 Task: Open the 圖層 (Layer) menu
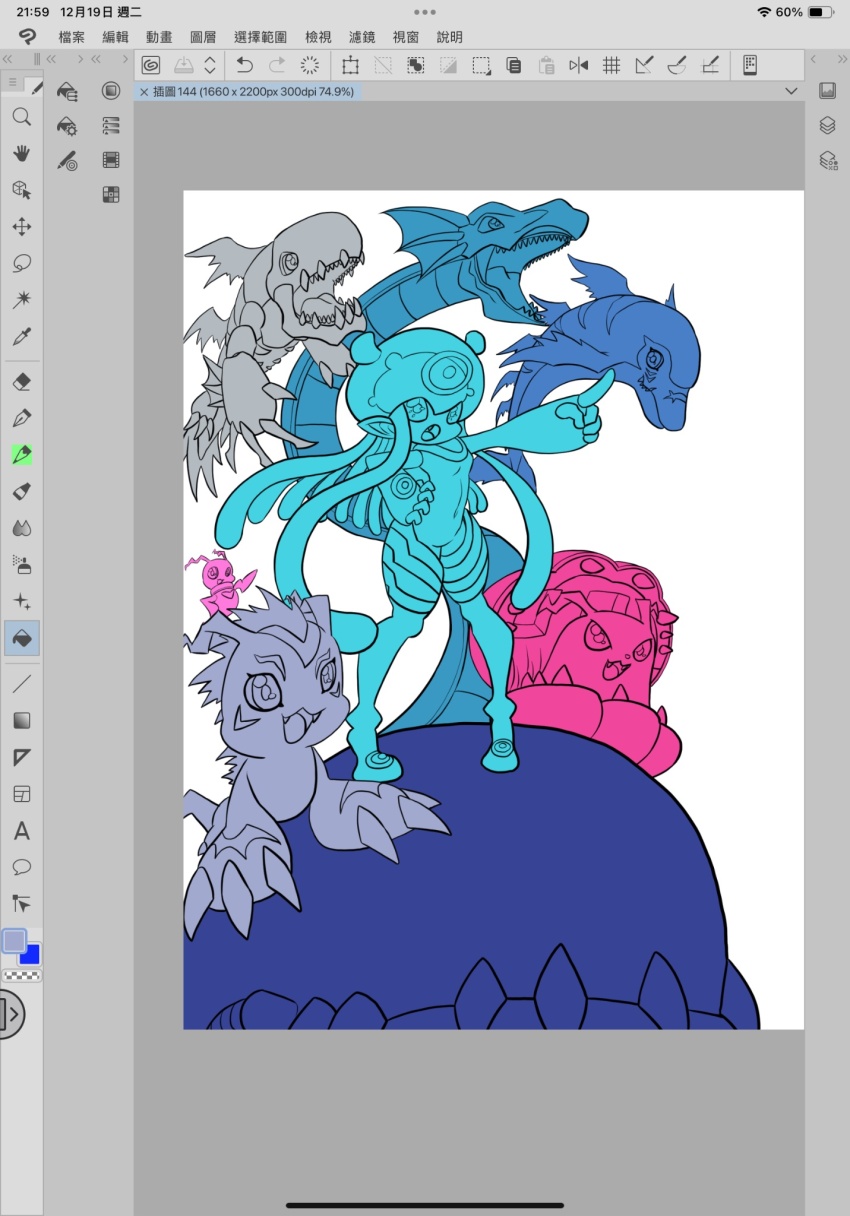(x=203, y=37)
